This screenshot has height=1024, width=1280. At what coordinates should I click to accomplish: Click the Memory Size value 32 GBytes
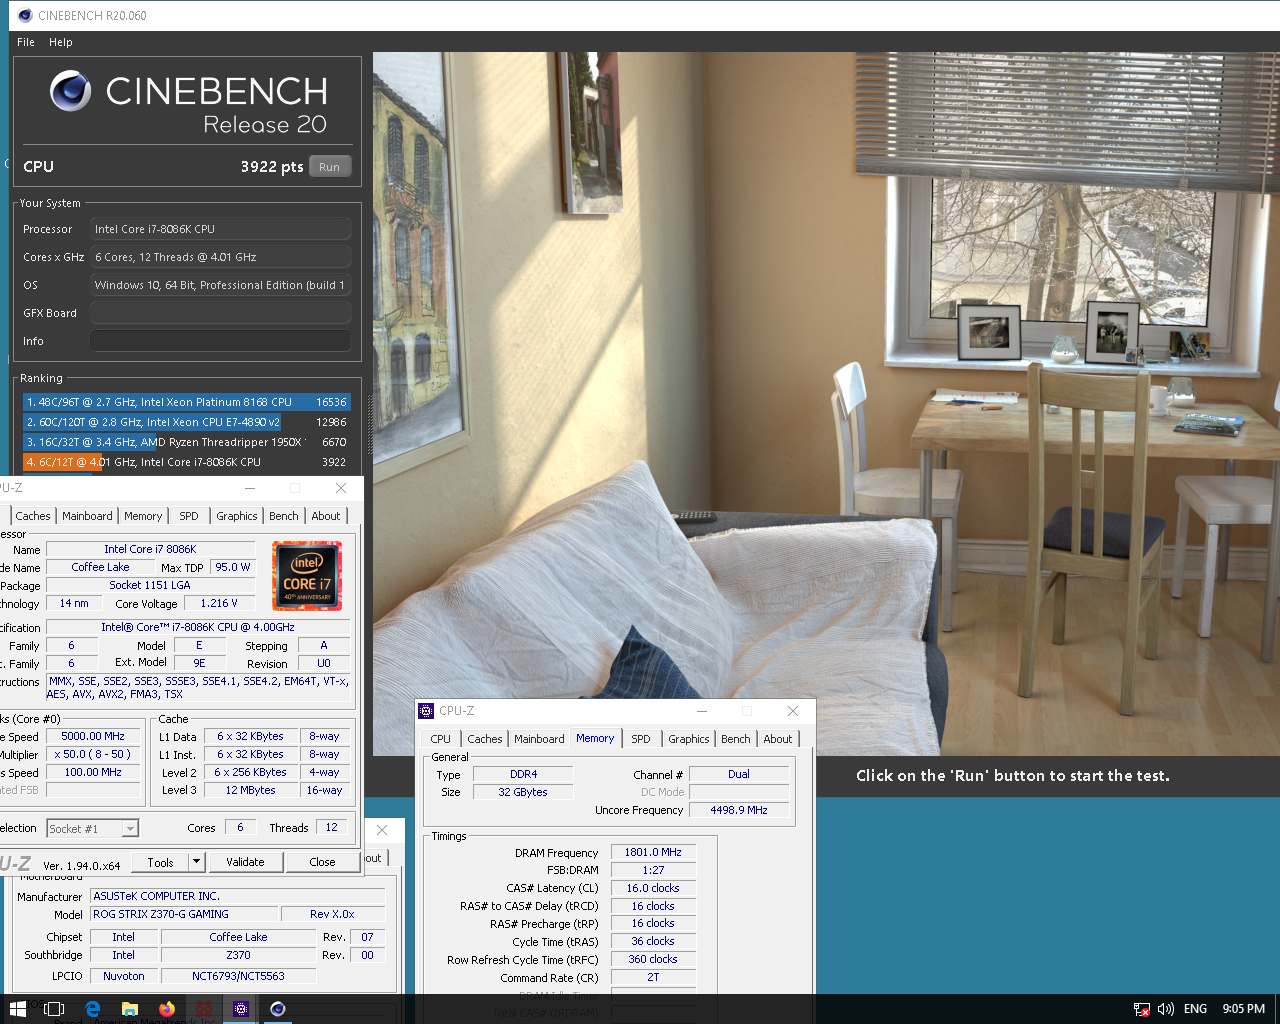tap(523, 792)
